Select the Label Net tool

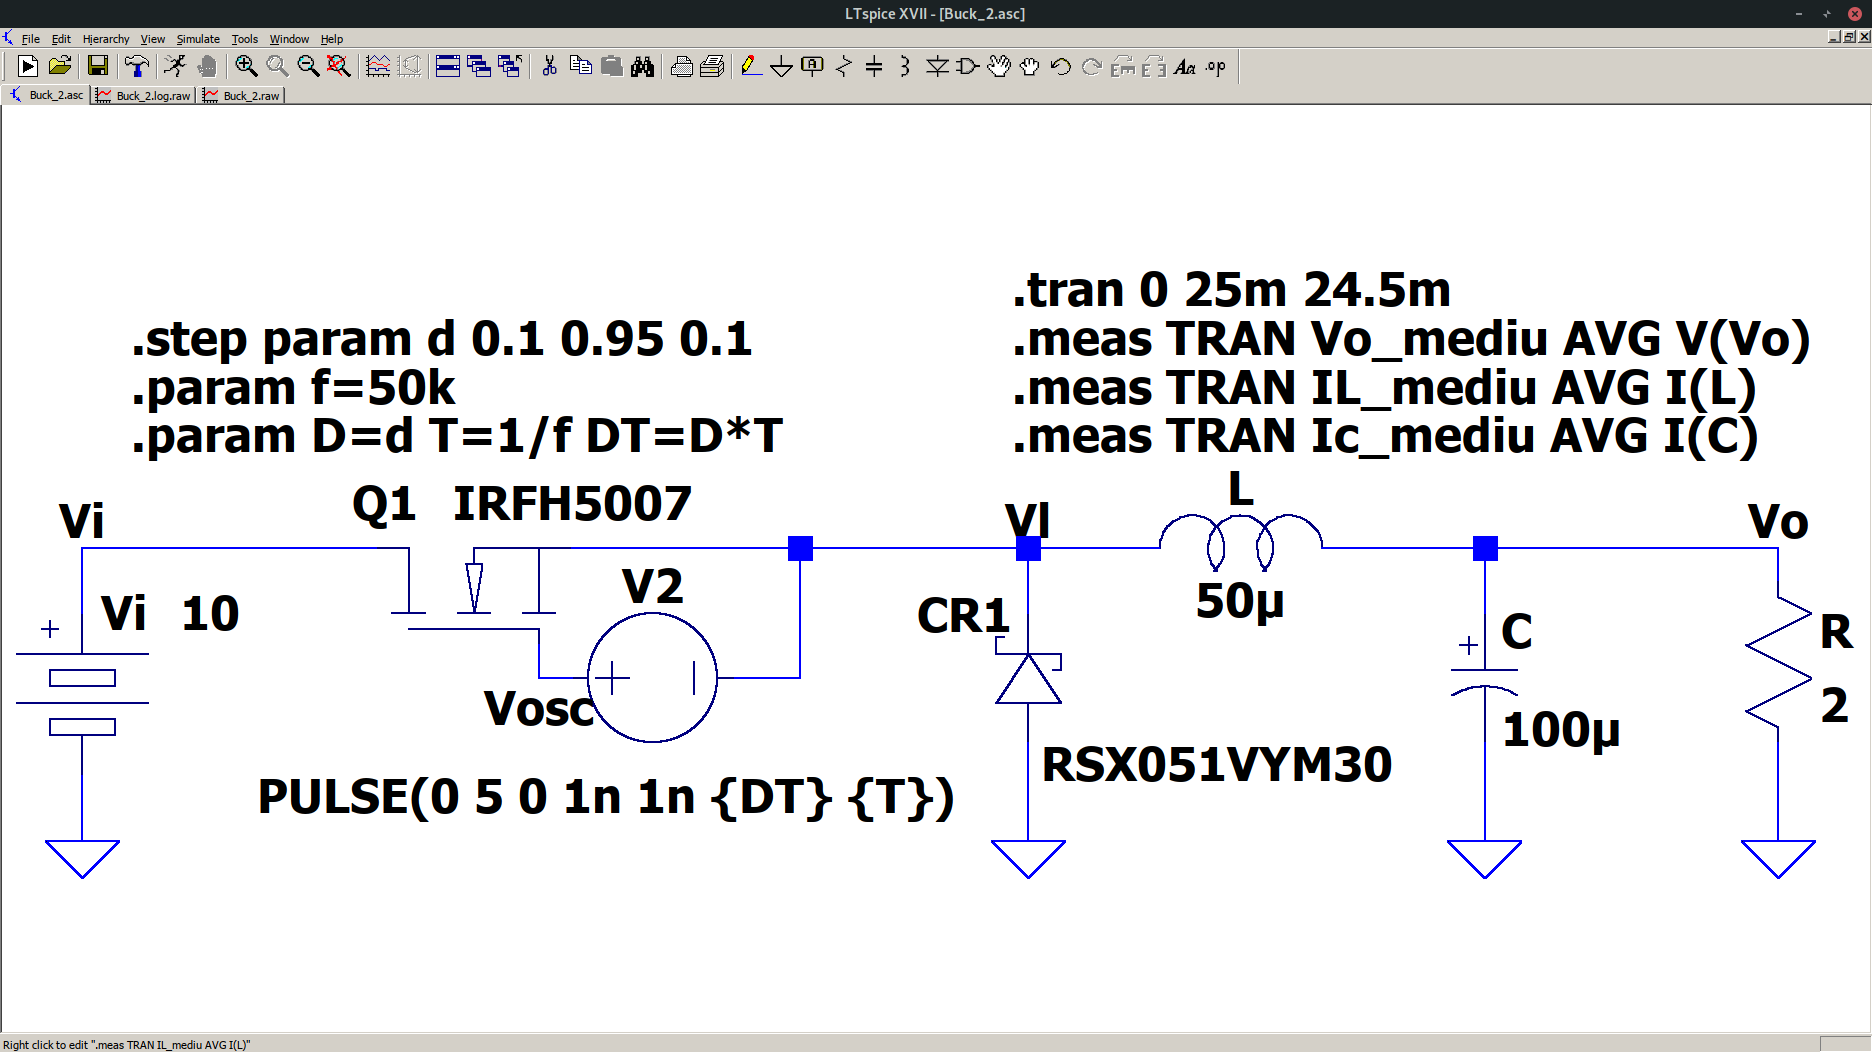[813, 66]
